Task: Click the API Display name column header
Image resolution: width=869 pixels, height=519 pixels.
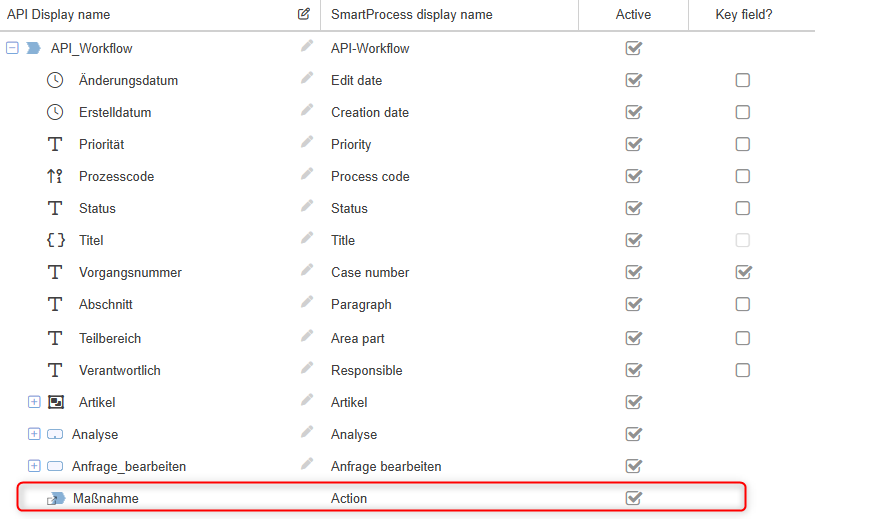Action: (x=59, y=15)
